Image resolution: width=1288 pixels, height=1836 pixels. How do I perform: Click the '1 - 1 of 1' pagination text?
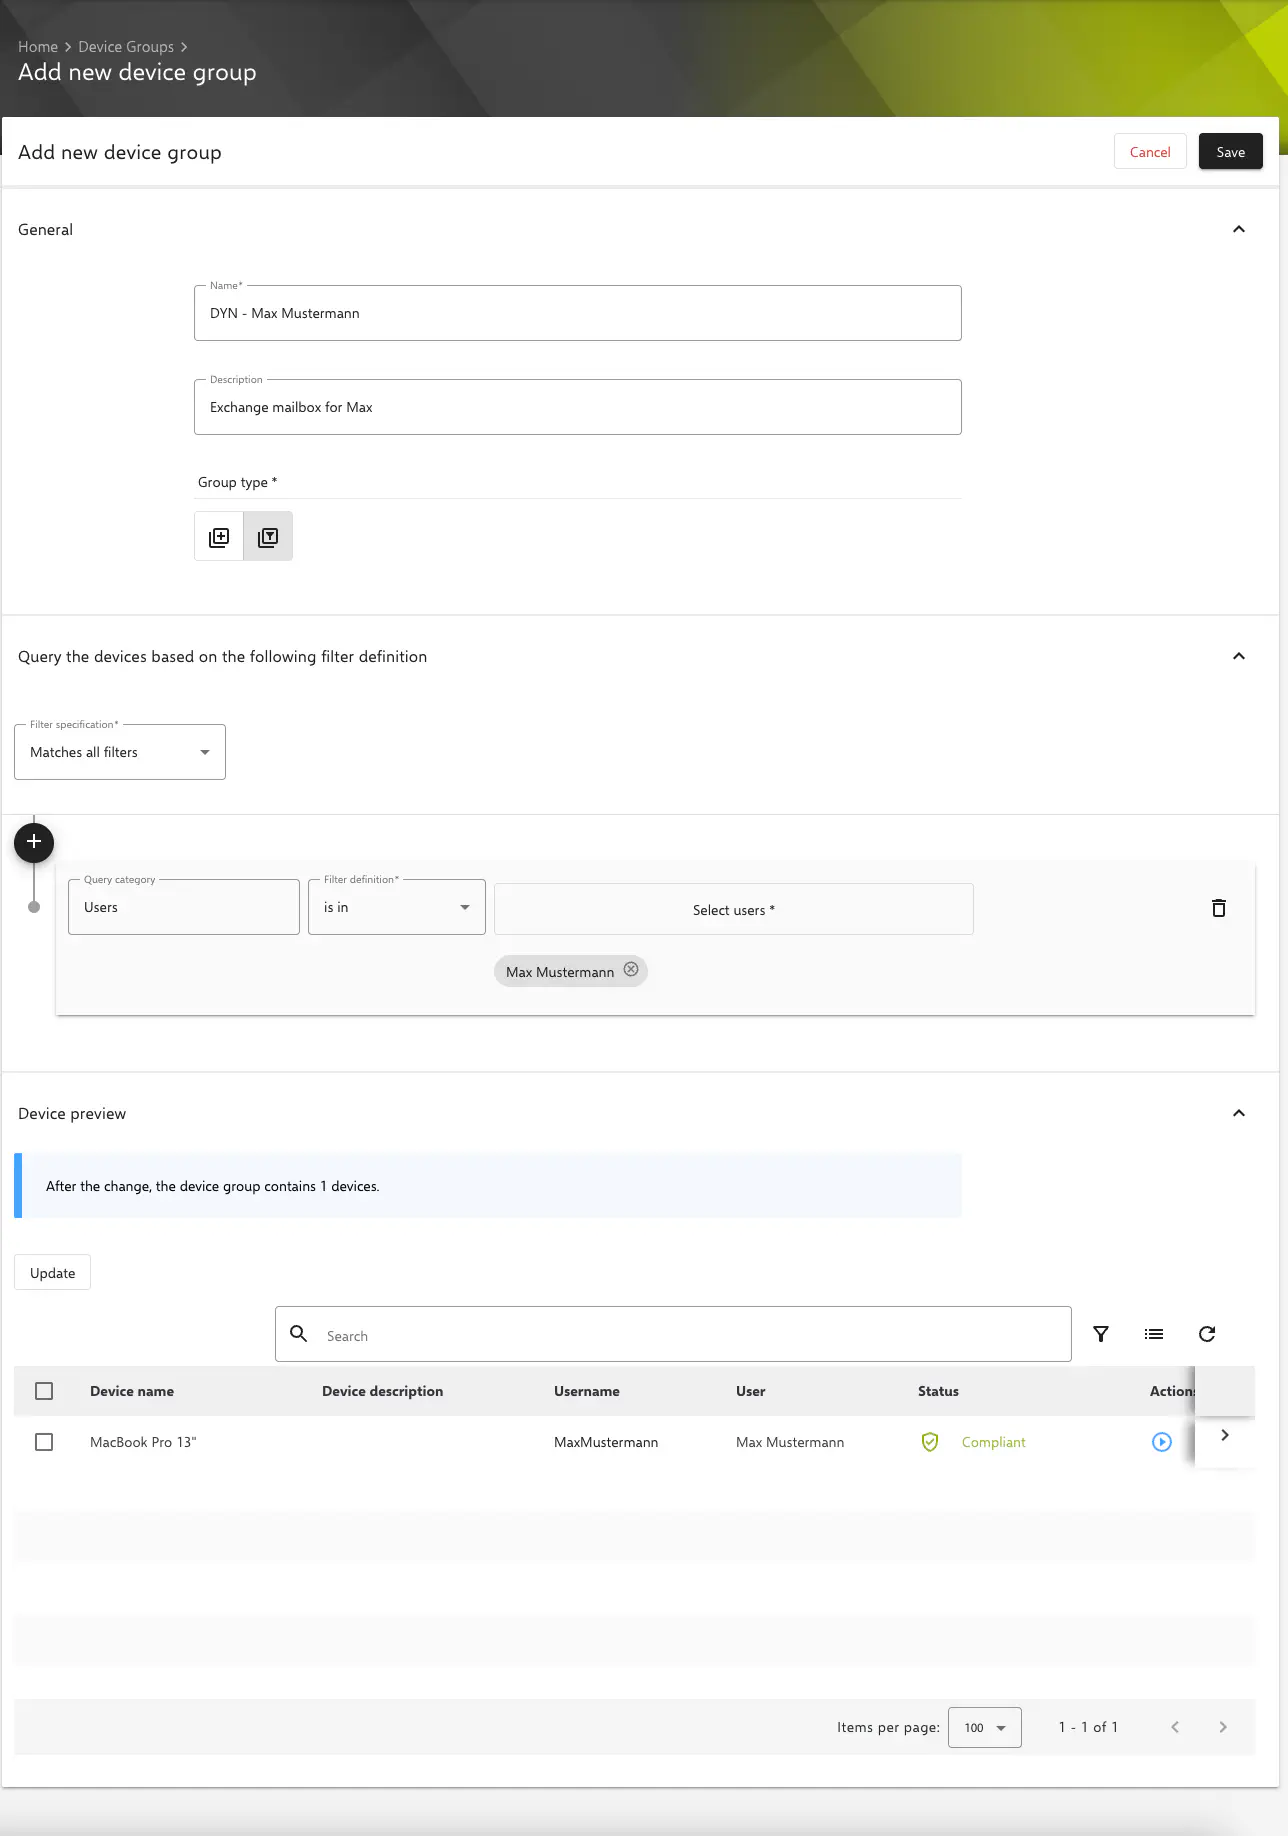(x=1088, y=1727)
